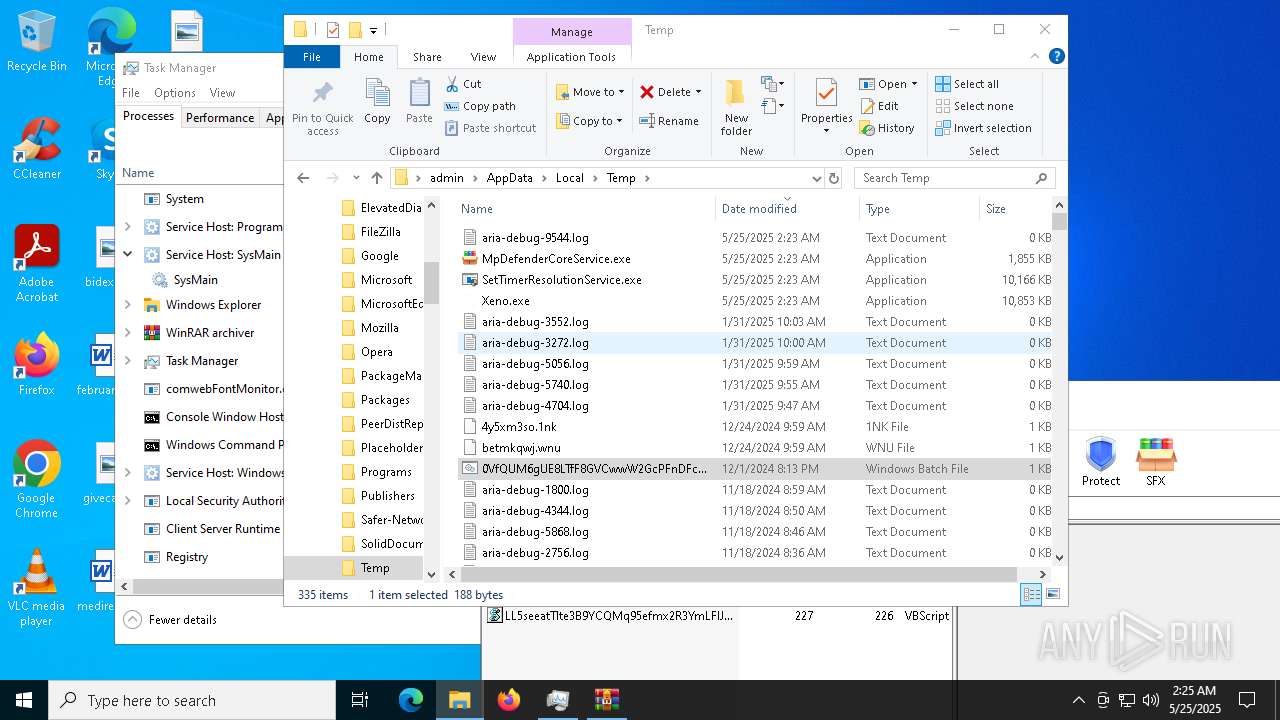
Task: Minimize the ribbon chevron
Action: tap(1036, 57)
